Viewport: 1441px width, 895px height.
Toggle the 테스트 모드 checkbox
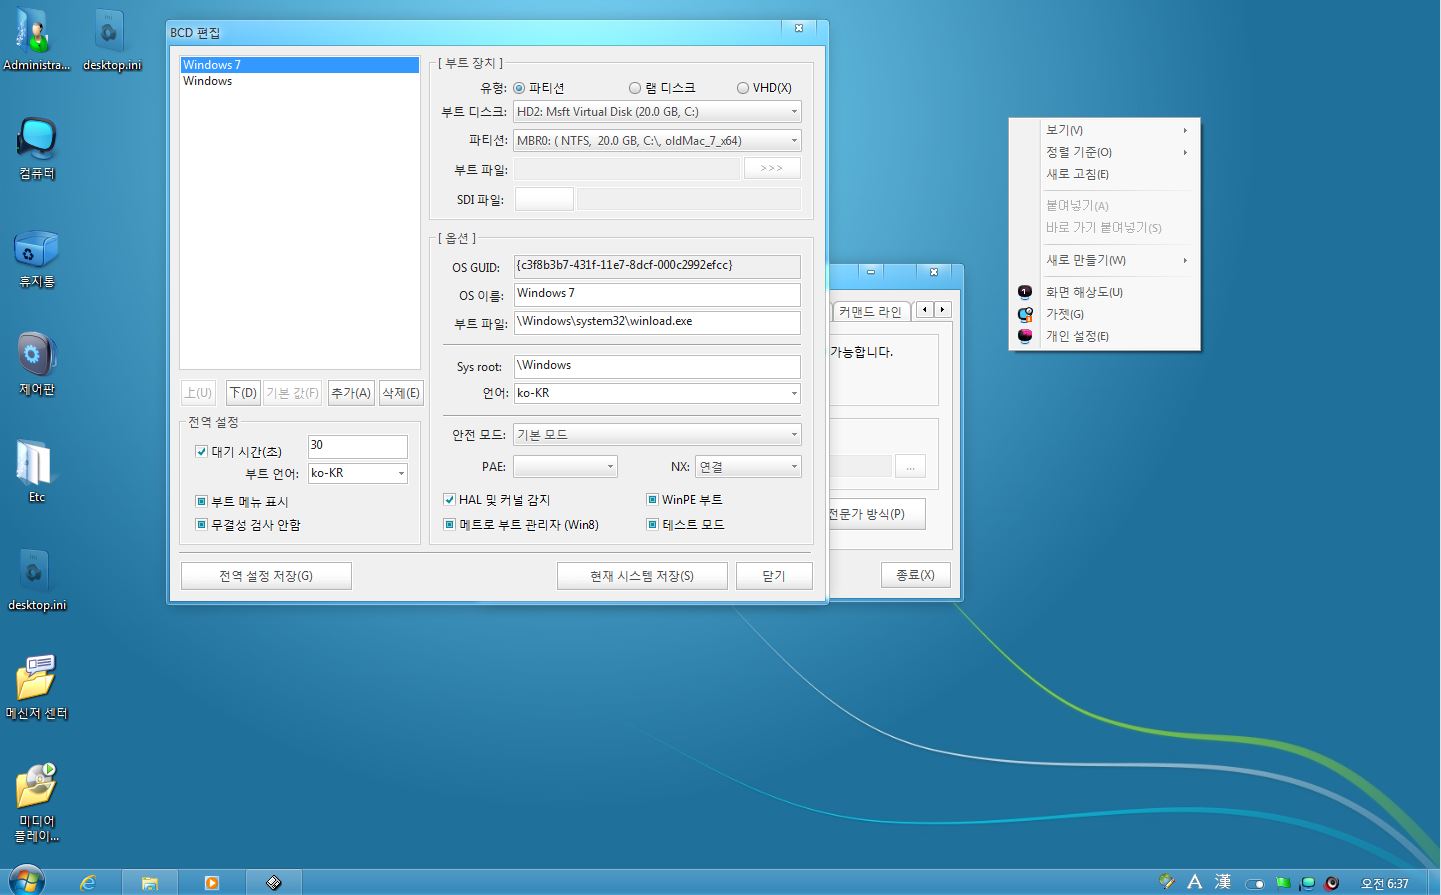coord(652,524)
